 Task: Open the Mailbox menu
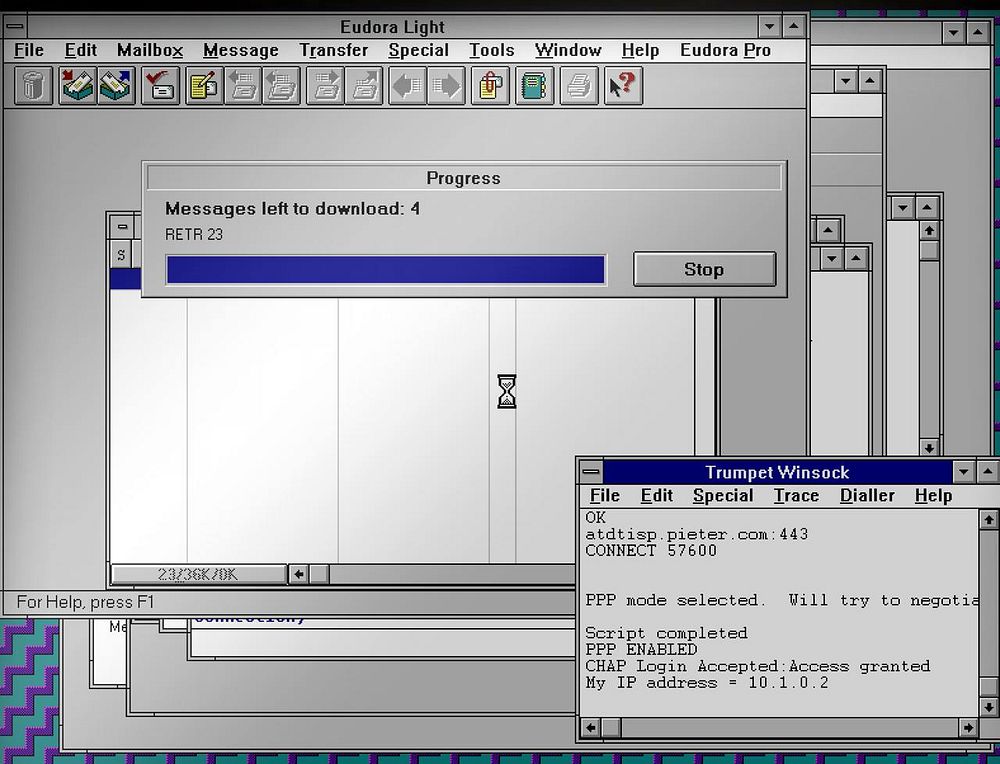click(x=150, y=50)
